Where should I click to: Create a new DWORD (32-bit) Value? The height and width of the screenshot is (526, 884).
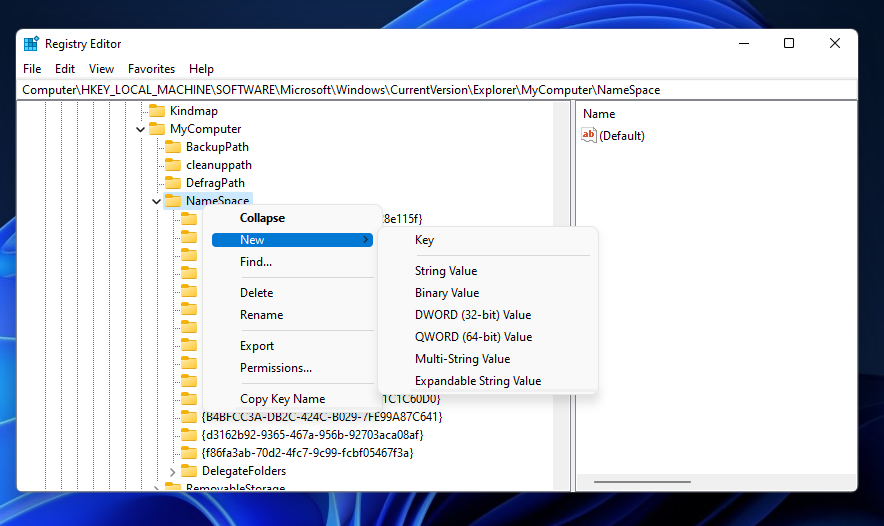click(x=488, y=315)
